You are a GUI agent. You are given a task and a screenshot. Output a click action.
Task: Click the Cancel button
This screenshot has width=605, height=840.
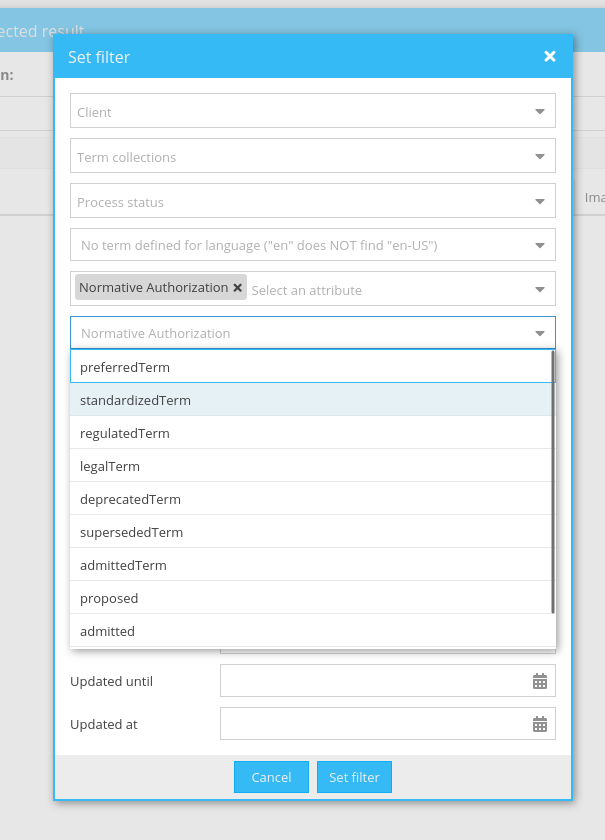(271, 777)
